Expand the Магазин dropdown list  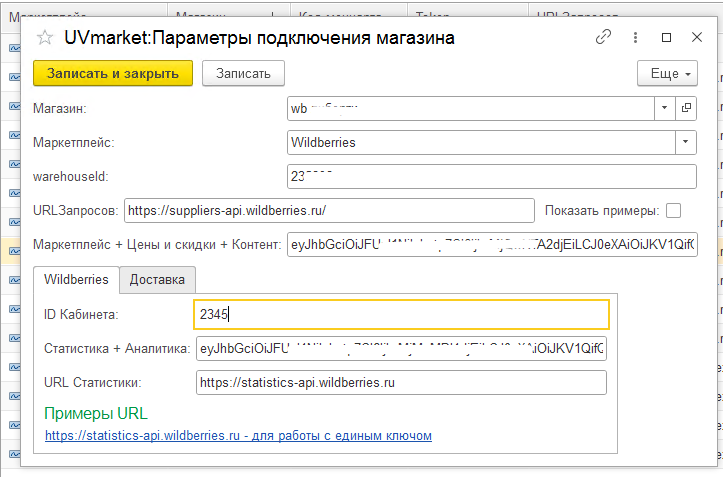(664, 108)
